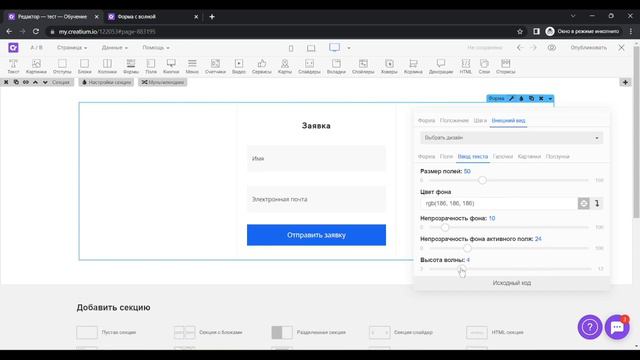Click the Creatium logo icon
The width and height of the screenshot is (640, 360).
[13, 48]
